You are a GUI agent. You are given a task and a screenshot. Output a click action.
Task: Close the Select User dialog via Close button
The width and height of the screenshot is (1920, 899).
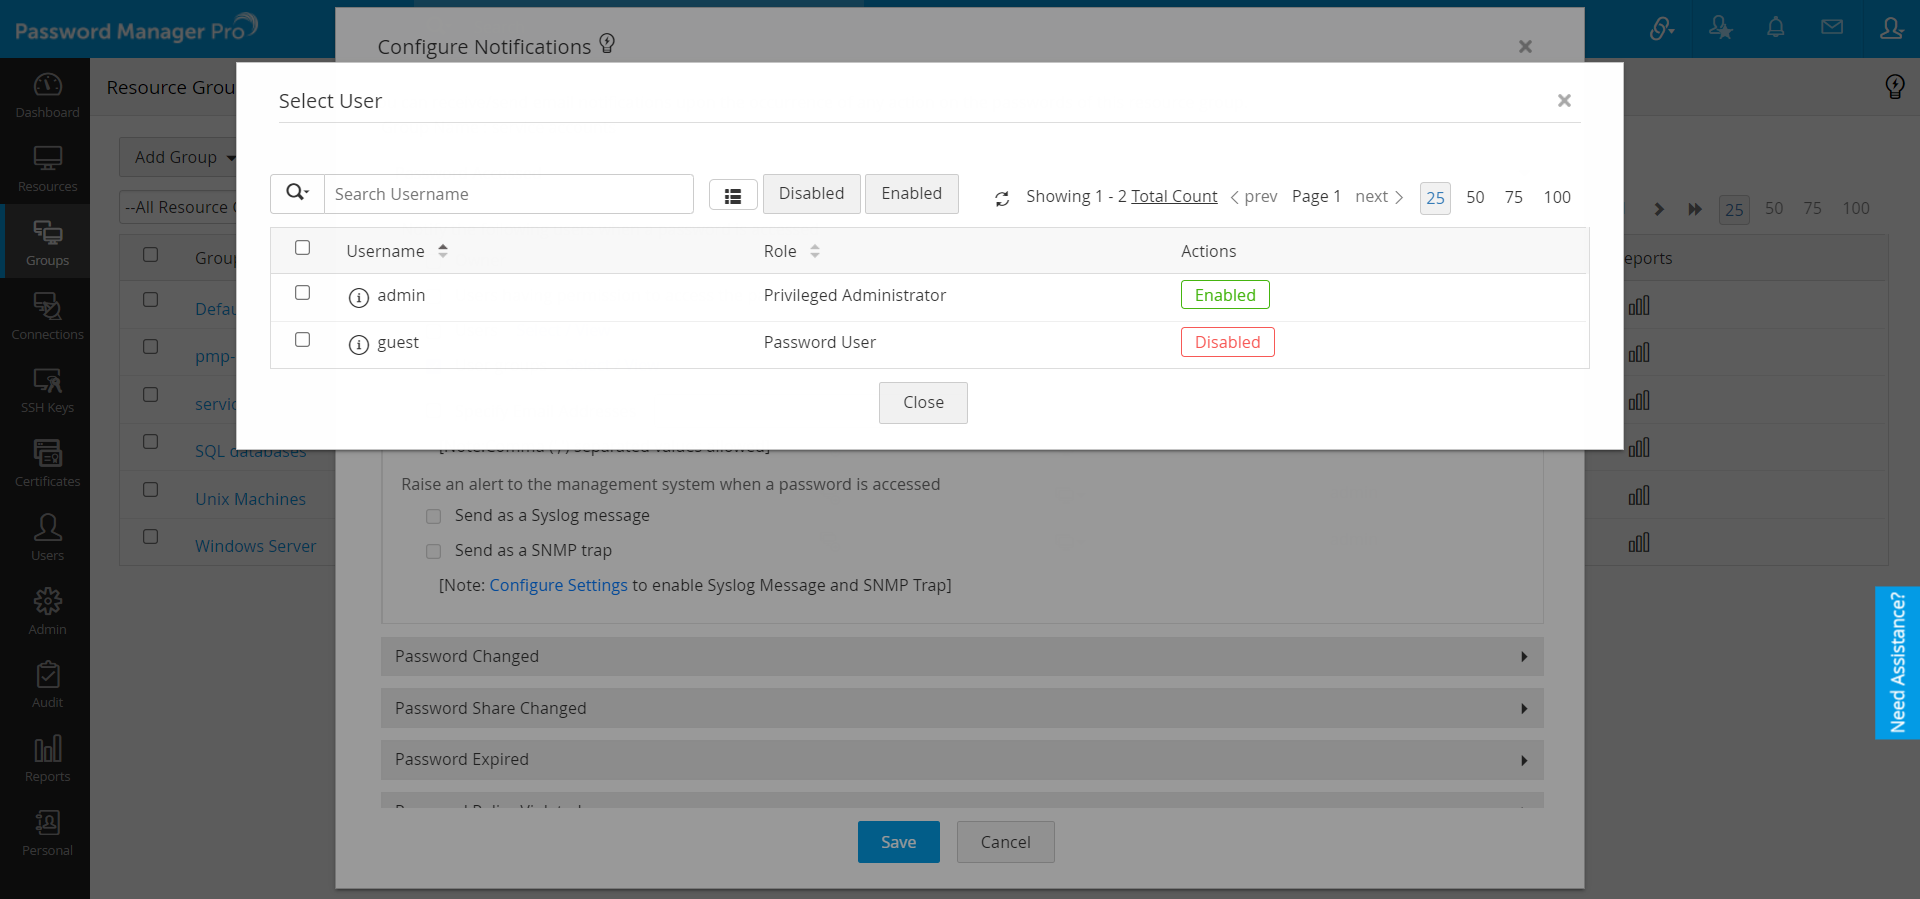[x=923, y=403]
